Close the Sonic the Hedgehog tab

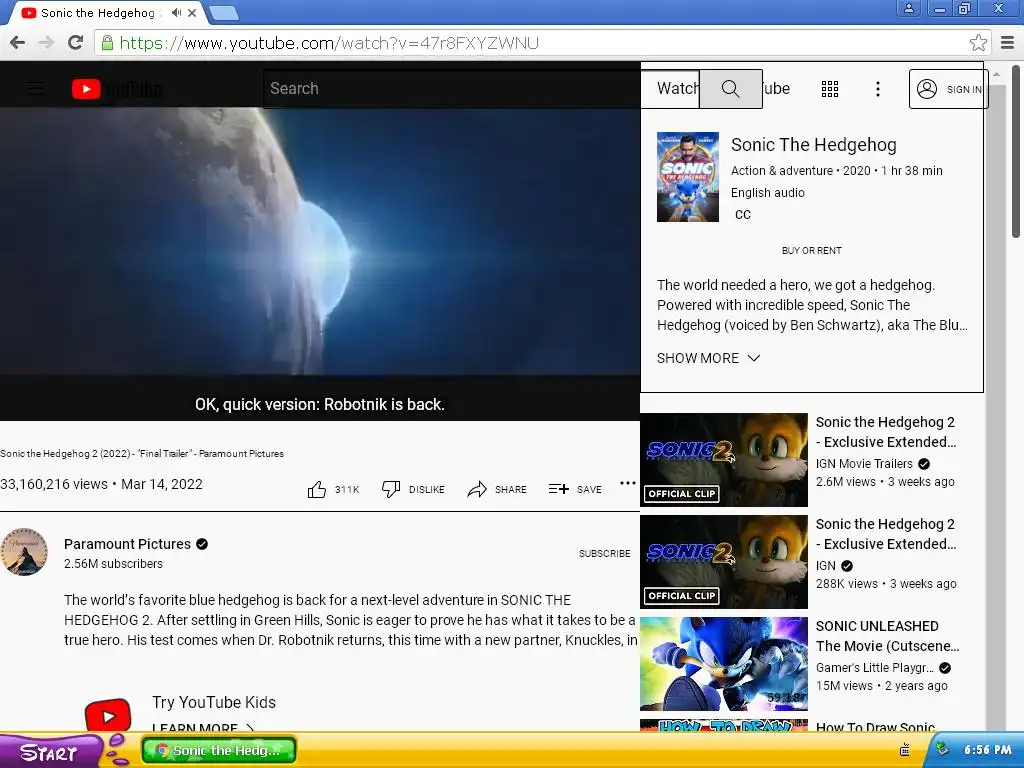[192, 12]
